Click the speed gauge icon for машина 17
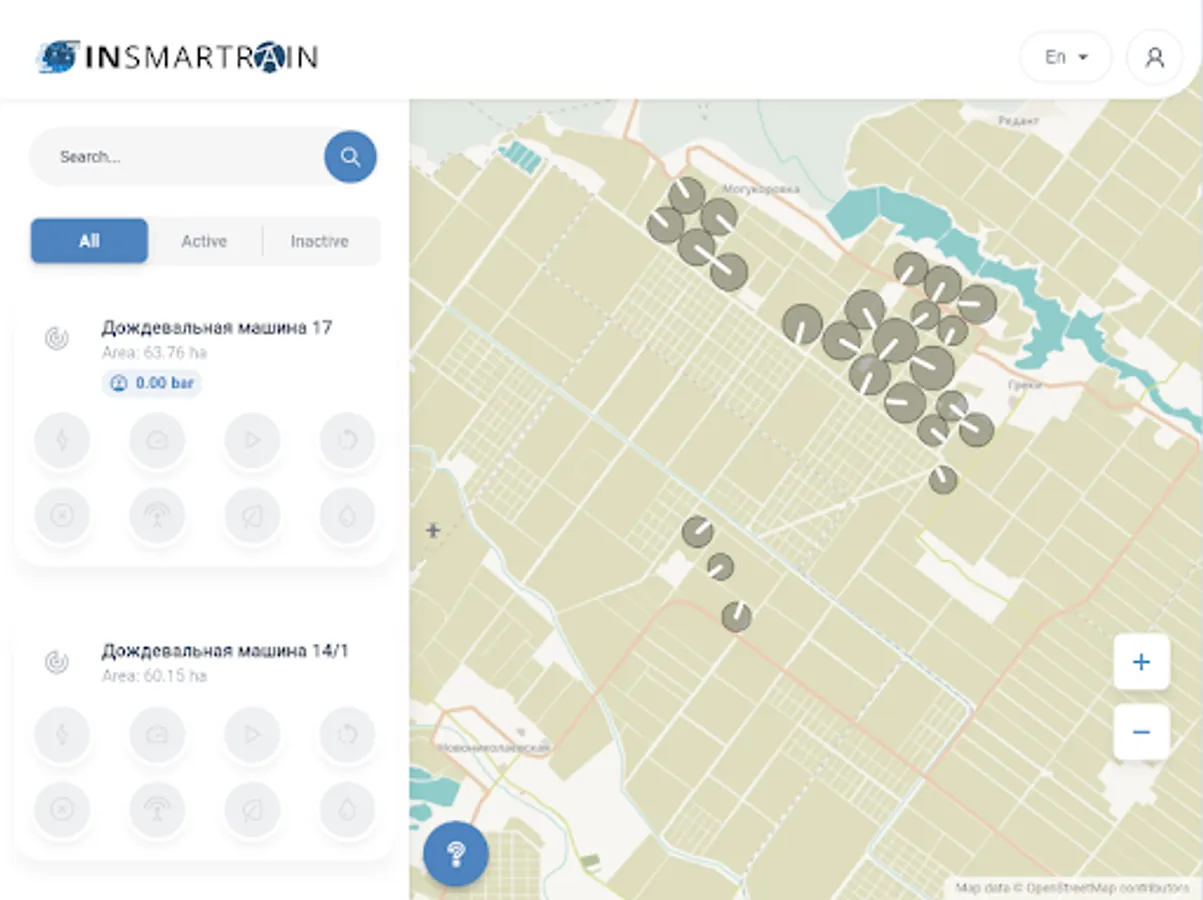 pyautogui.click(x=157, y=440)
